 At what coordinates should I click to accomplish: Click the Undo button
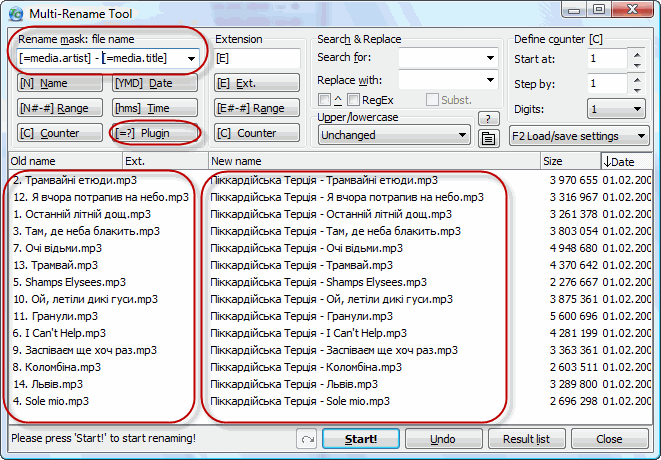point(443,439)
